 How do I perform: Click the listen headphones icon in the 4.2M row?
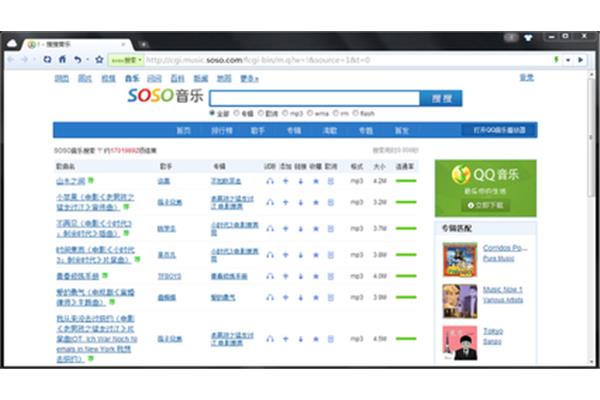point(270,181)
